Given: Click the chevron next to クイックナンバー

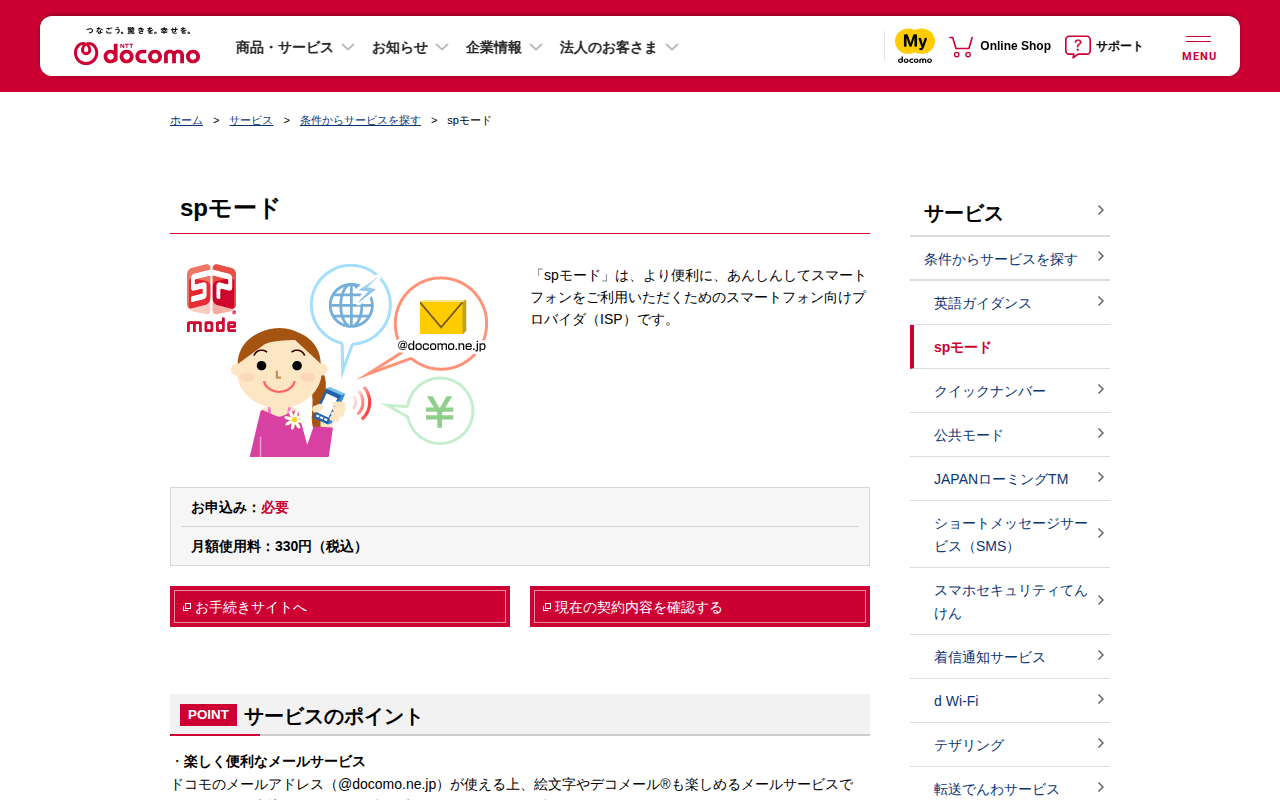Looking at the screenshot, I should click(1100, 389).
